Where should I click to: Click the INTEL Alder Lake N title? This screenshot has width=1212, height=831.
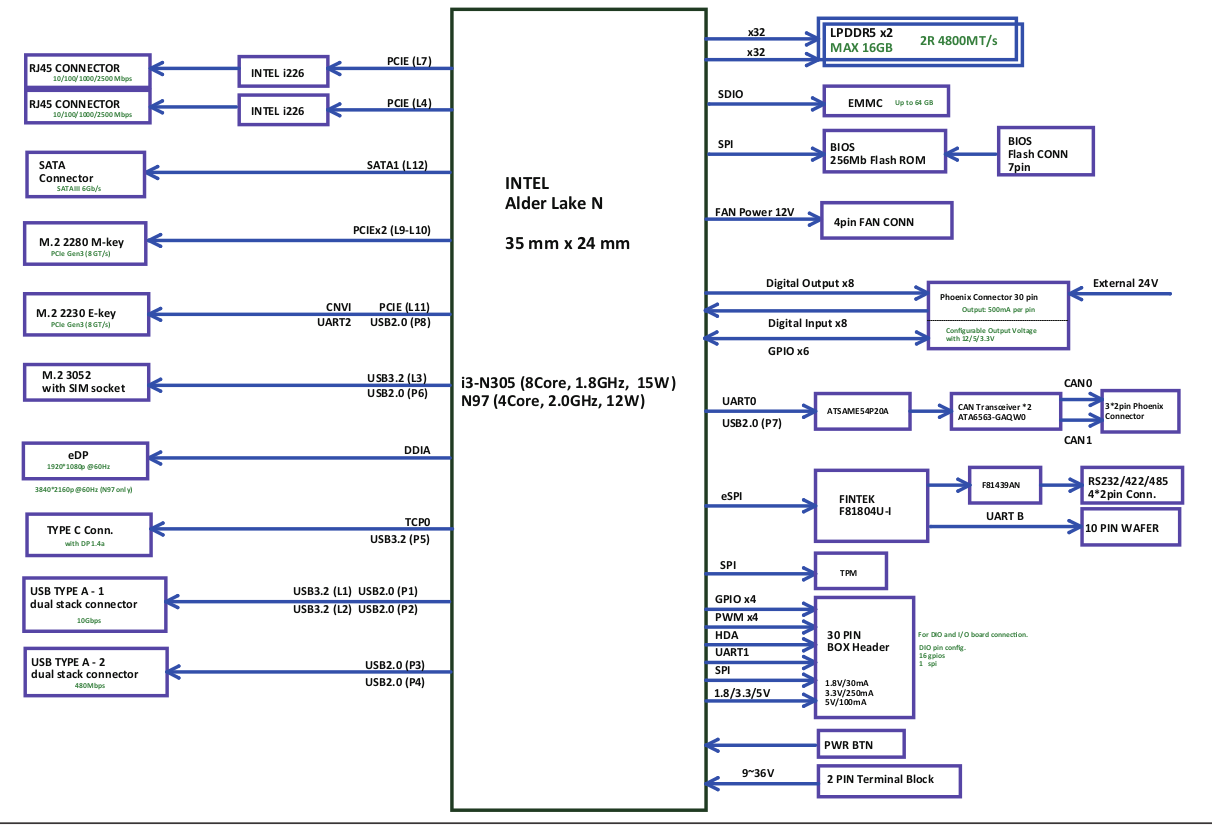[553, 194]
